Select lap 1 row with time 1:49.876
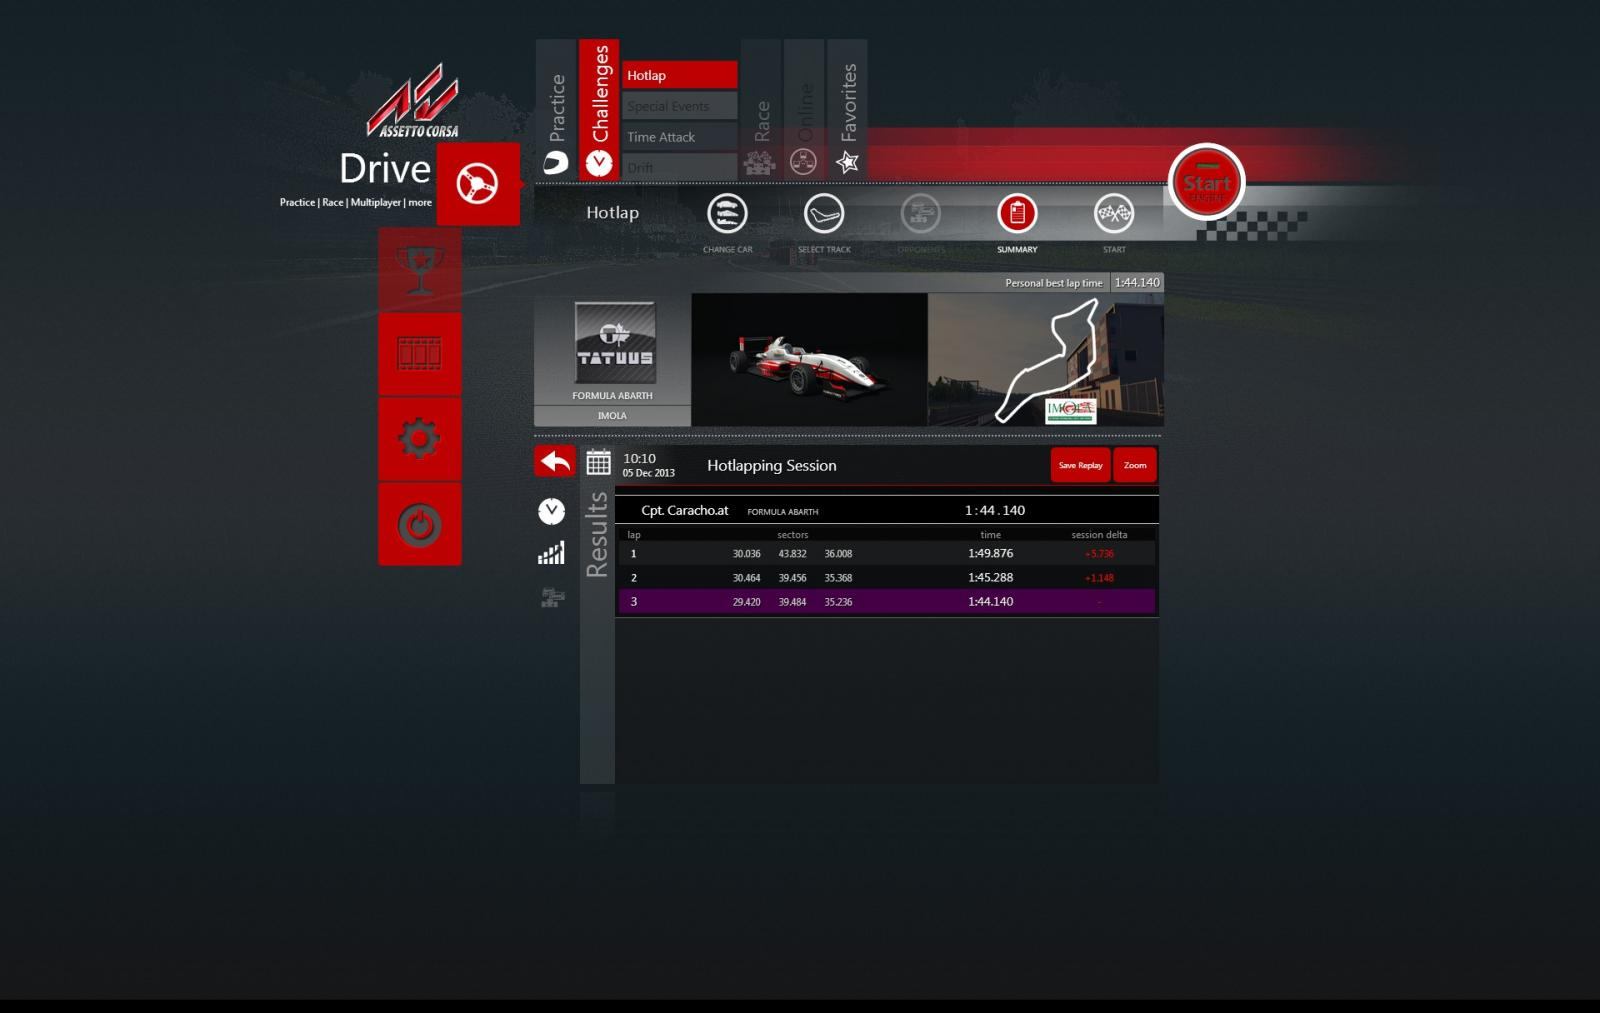 click(887, 554)
